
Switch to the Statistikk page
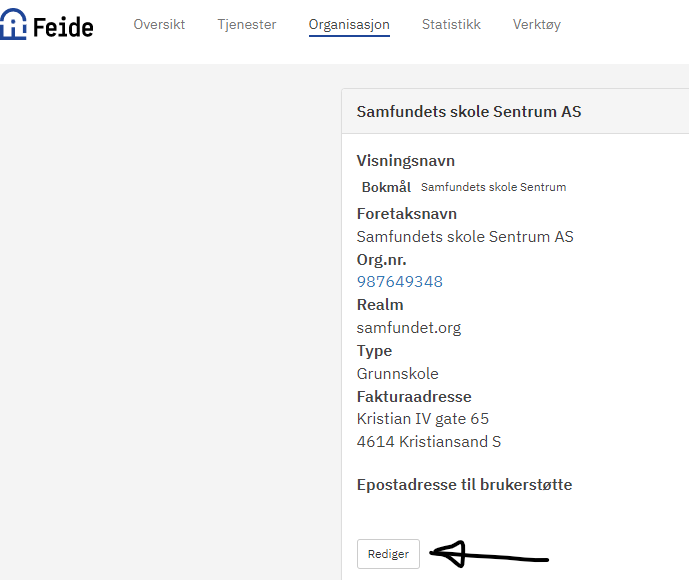tap(451, 24)
